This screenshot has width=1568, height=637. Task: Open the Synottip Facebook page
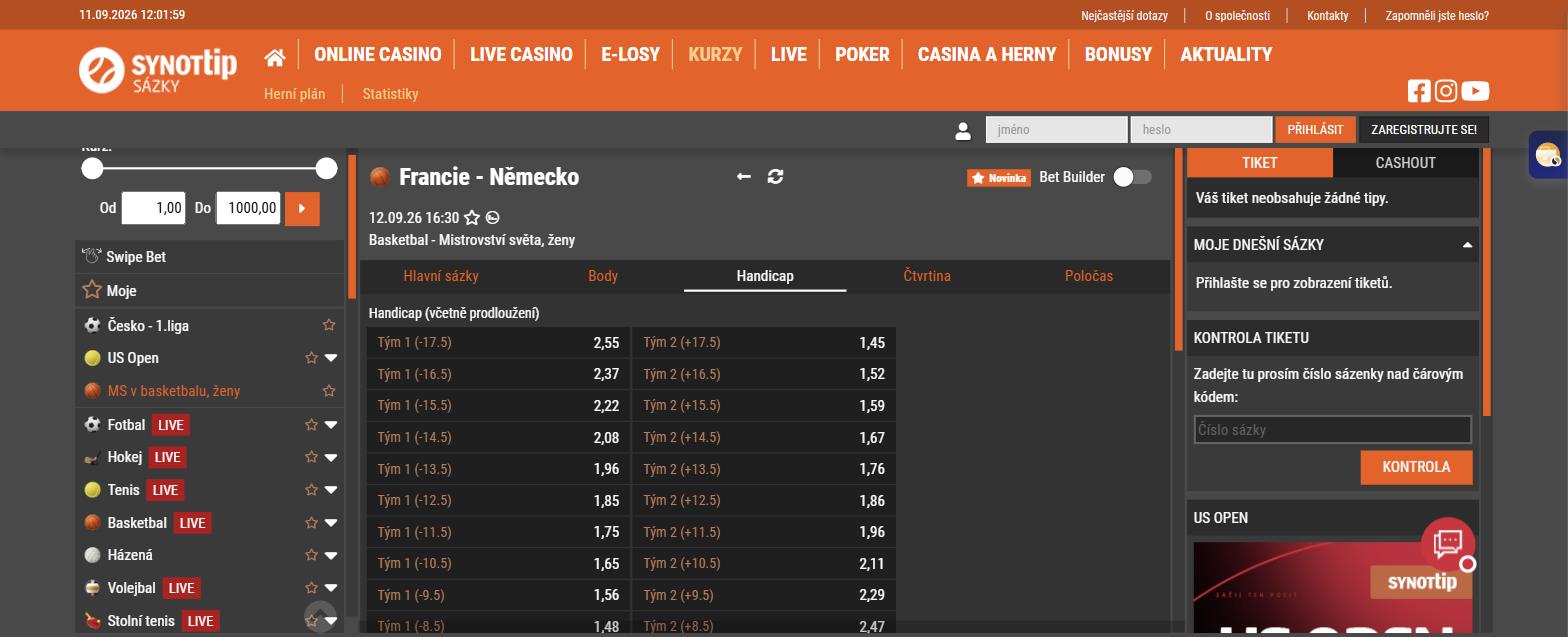pos(1419,91)
